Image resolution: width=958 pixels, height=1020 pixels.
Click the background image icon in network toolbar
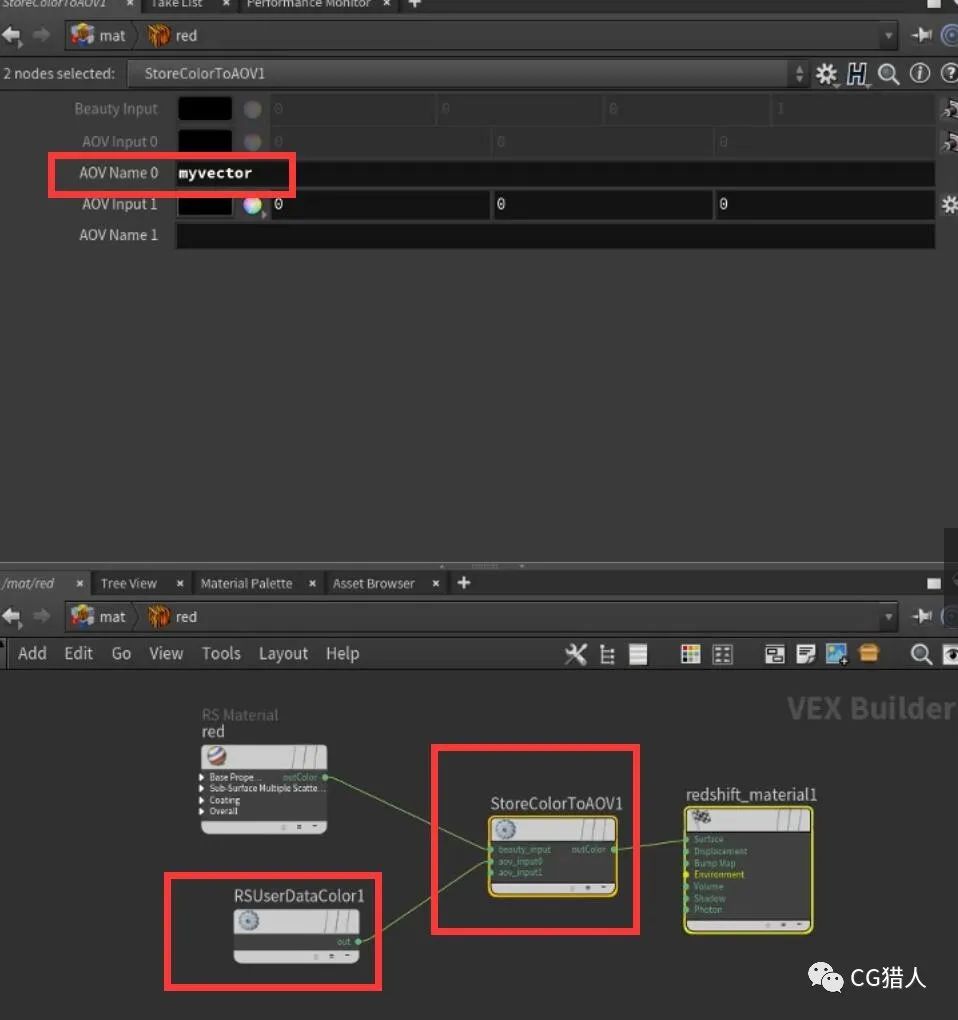[x=836, y=653]
